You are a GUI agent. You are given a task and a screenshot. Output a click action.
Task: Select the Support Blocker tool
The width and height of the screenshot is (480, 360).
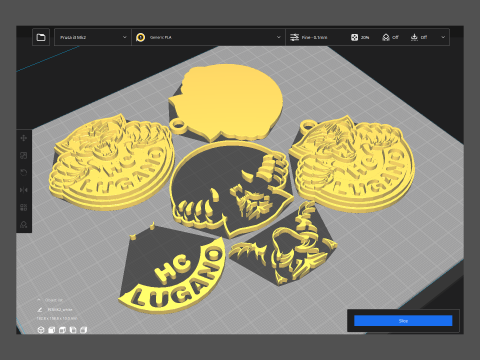(24, 224)
